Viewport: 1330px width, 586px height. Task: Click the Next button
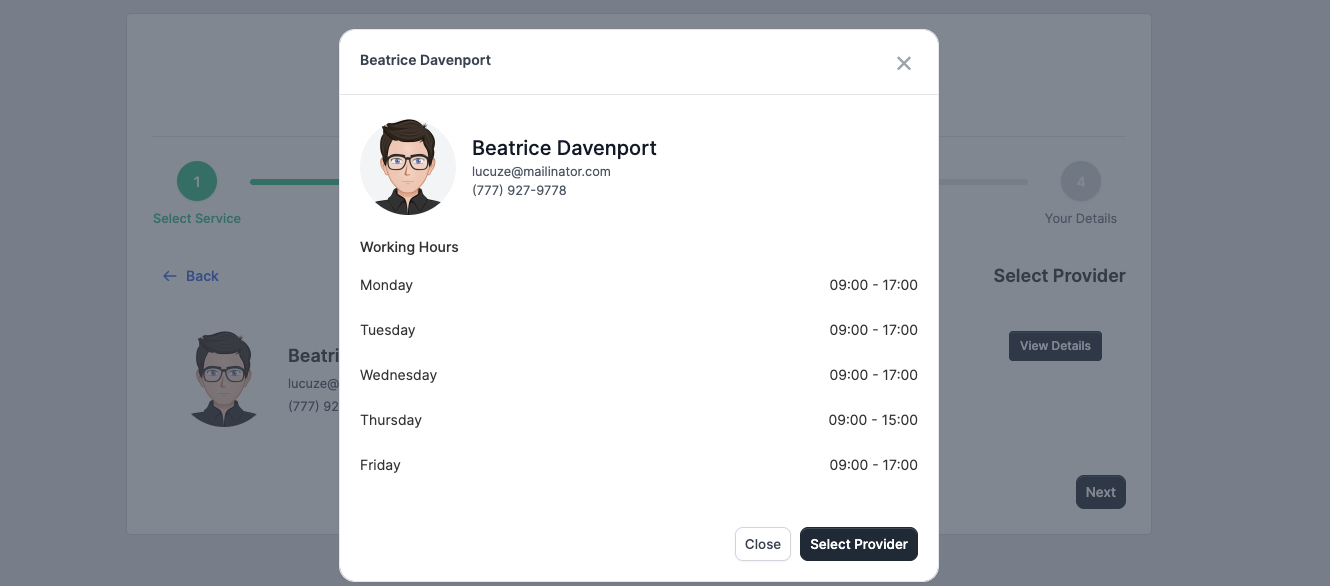point(1100,492)
